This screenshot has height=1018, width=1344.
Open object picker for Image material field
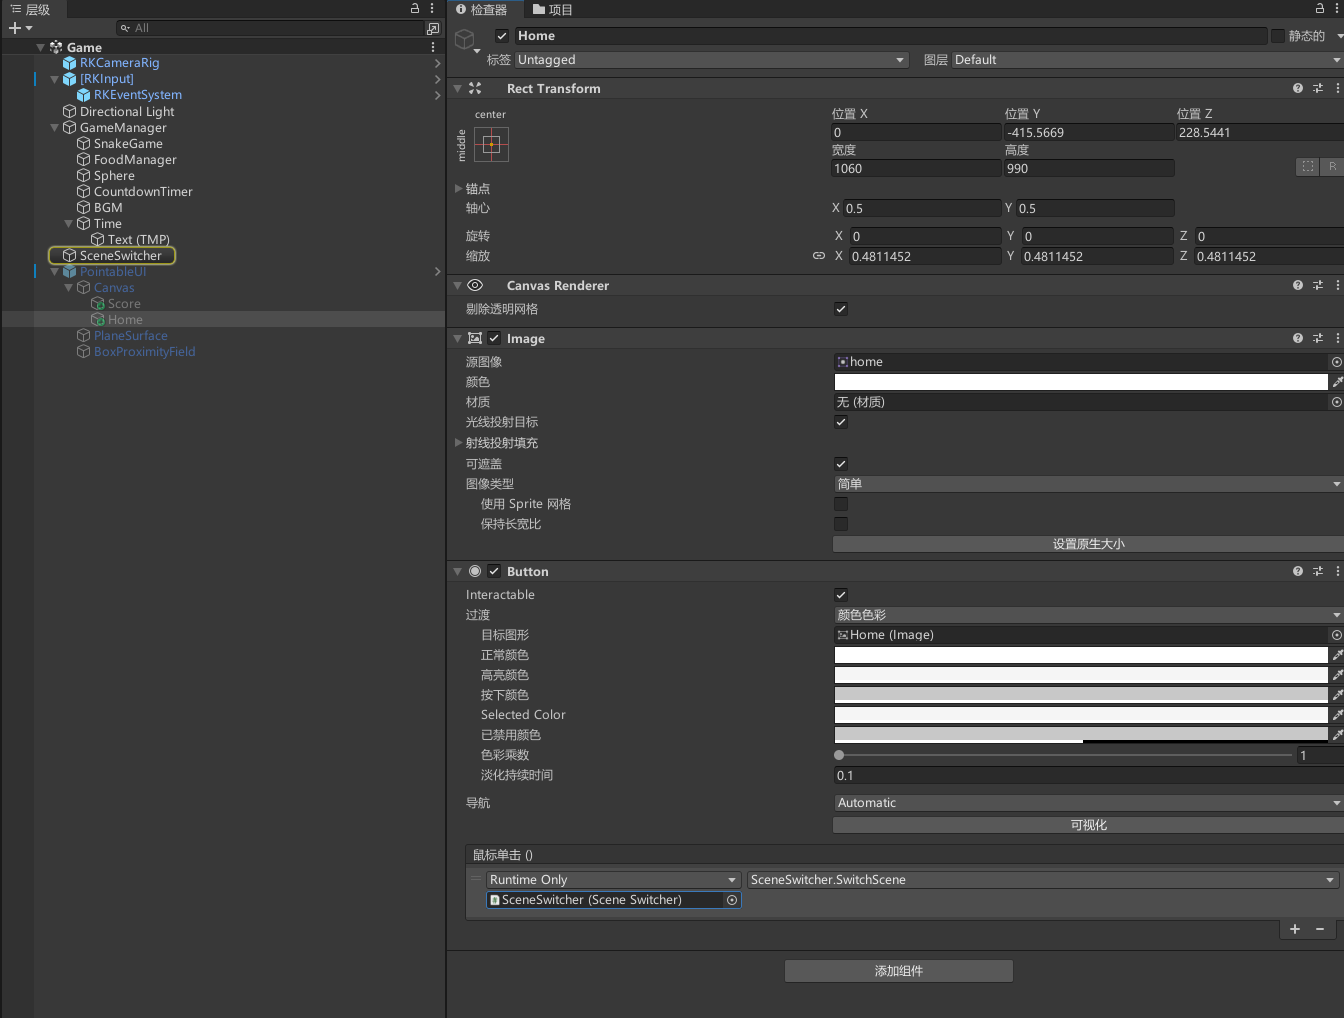point(1336,402)
